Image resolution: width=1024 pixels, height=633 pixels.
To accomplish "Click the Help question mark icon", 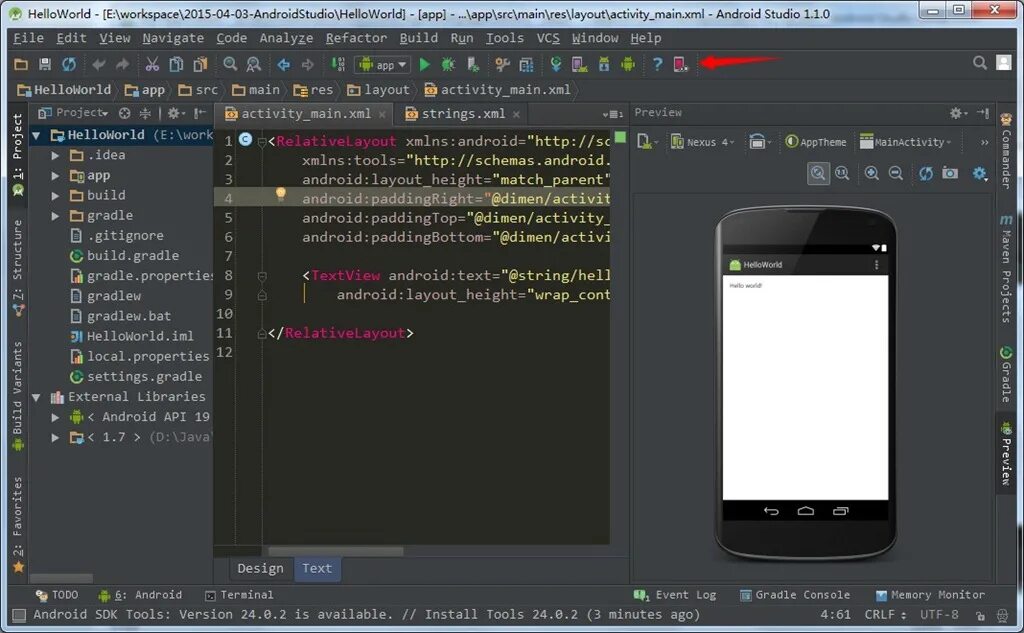I will (x=657, y=64).
